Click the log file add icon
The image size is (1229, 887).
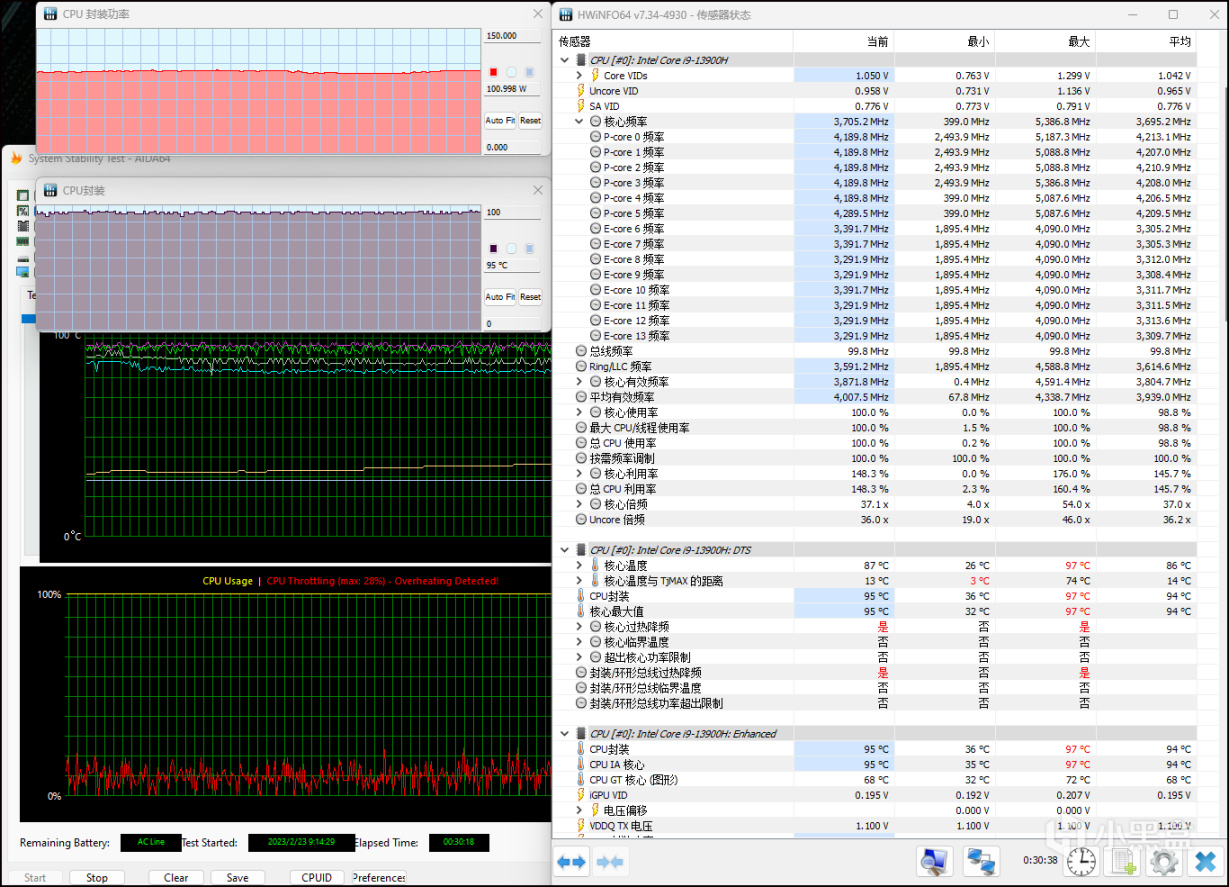tap(1122, 861)
